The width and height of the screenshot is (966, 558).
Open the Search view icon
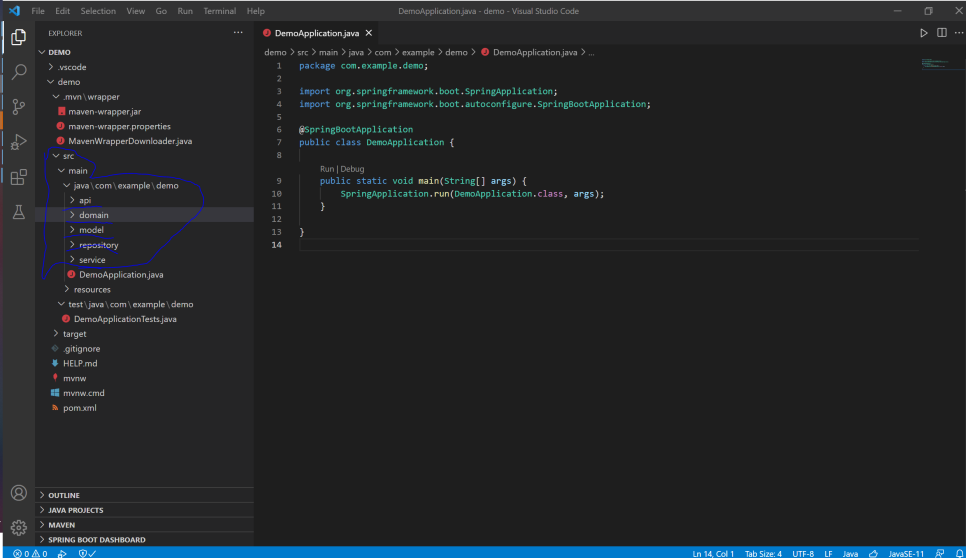18,72
